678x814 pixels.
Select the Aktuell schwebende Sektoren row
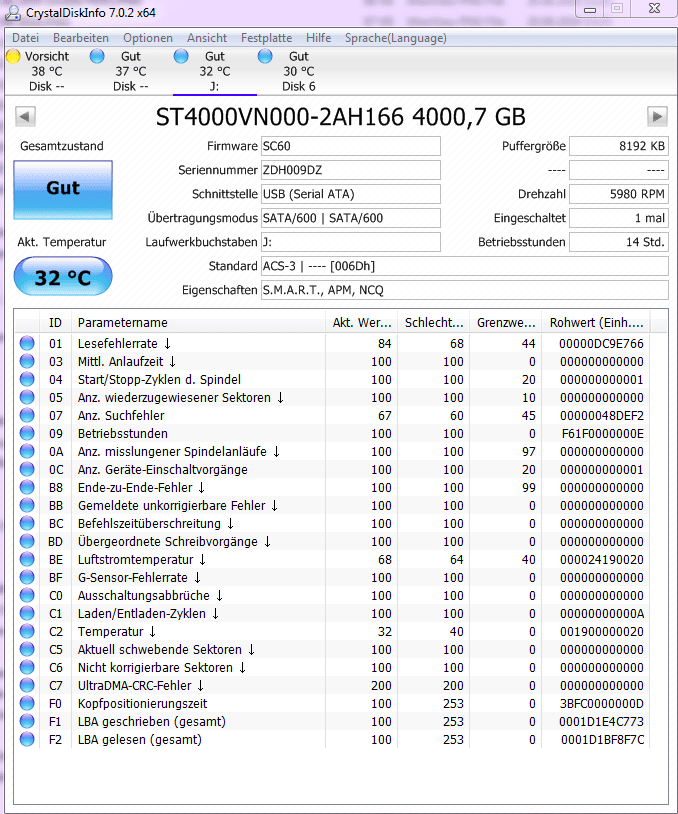[x=332, y=649]
